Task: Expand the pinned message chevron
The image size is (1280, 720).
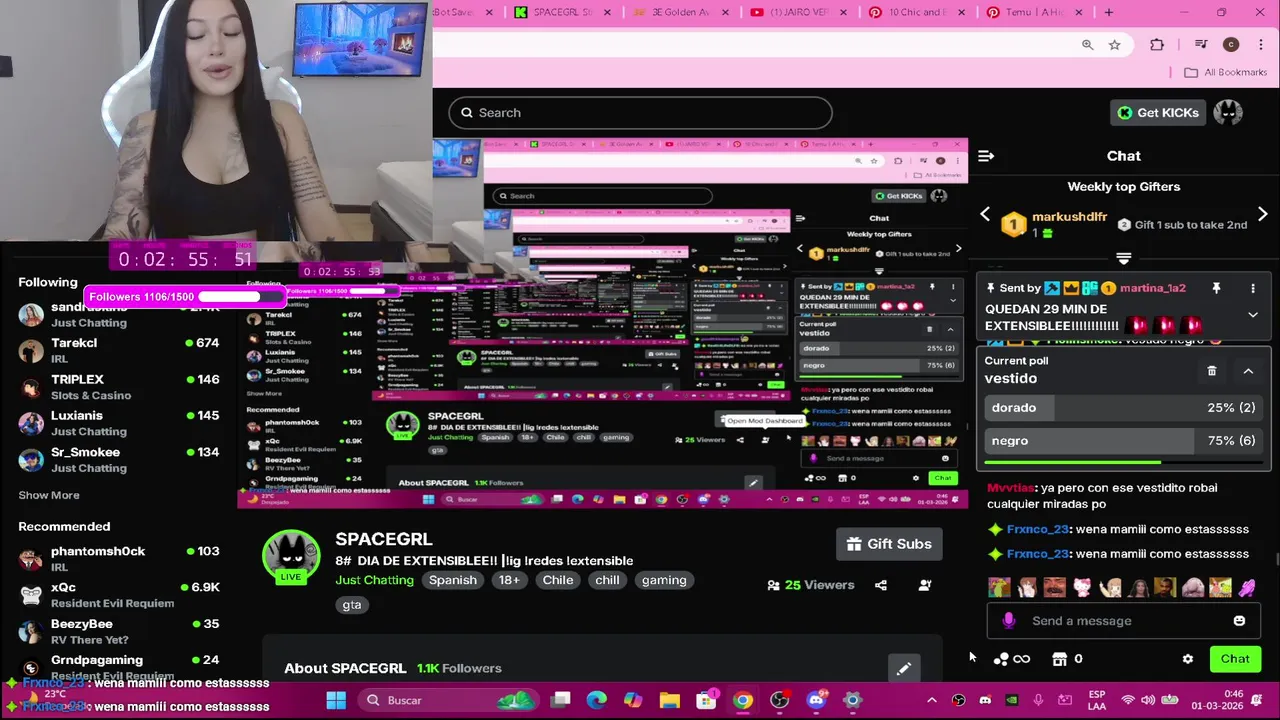Action: [1252, 315]
